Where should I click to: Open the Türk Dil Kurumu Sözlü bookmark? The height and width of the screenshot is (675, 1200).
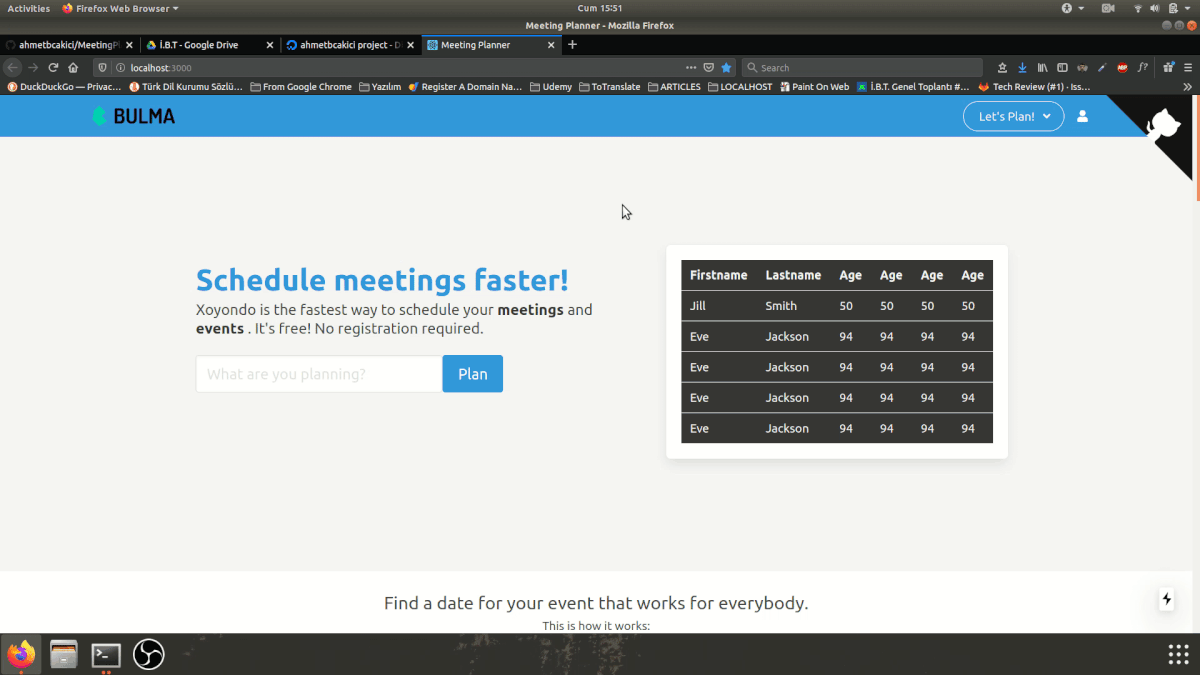click(186, 87)
